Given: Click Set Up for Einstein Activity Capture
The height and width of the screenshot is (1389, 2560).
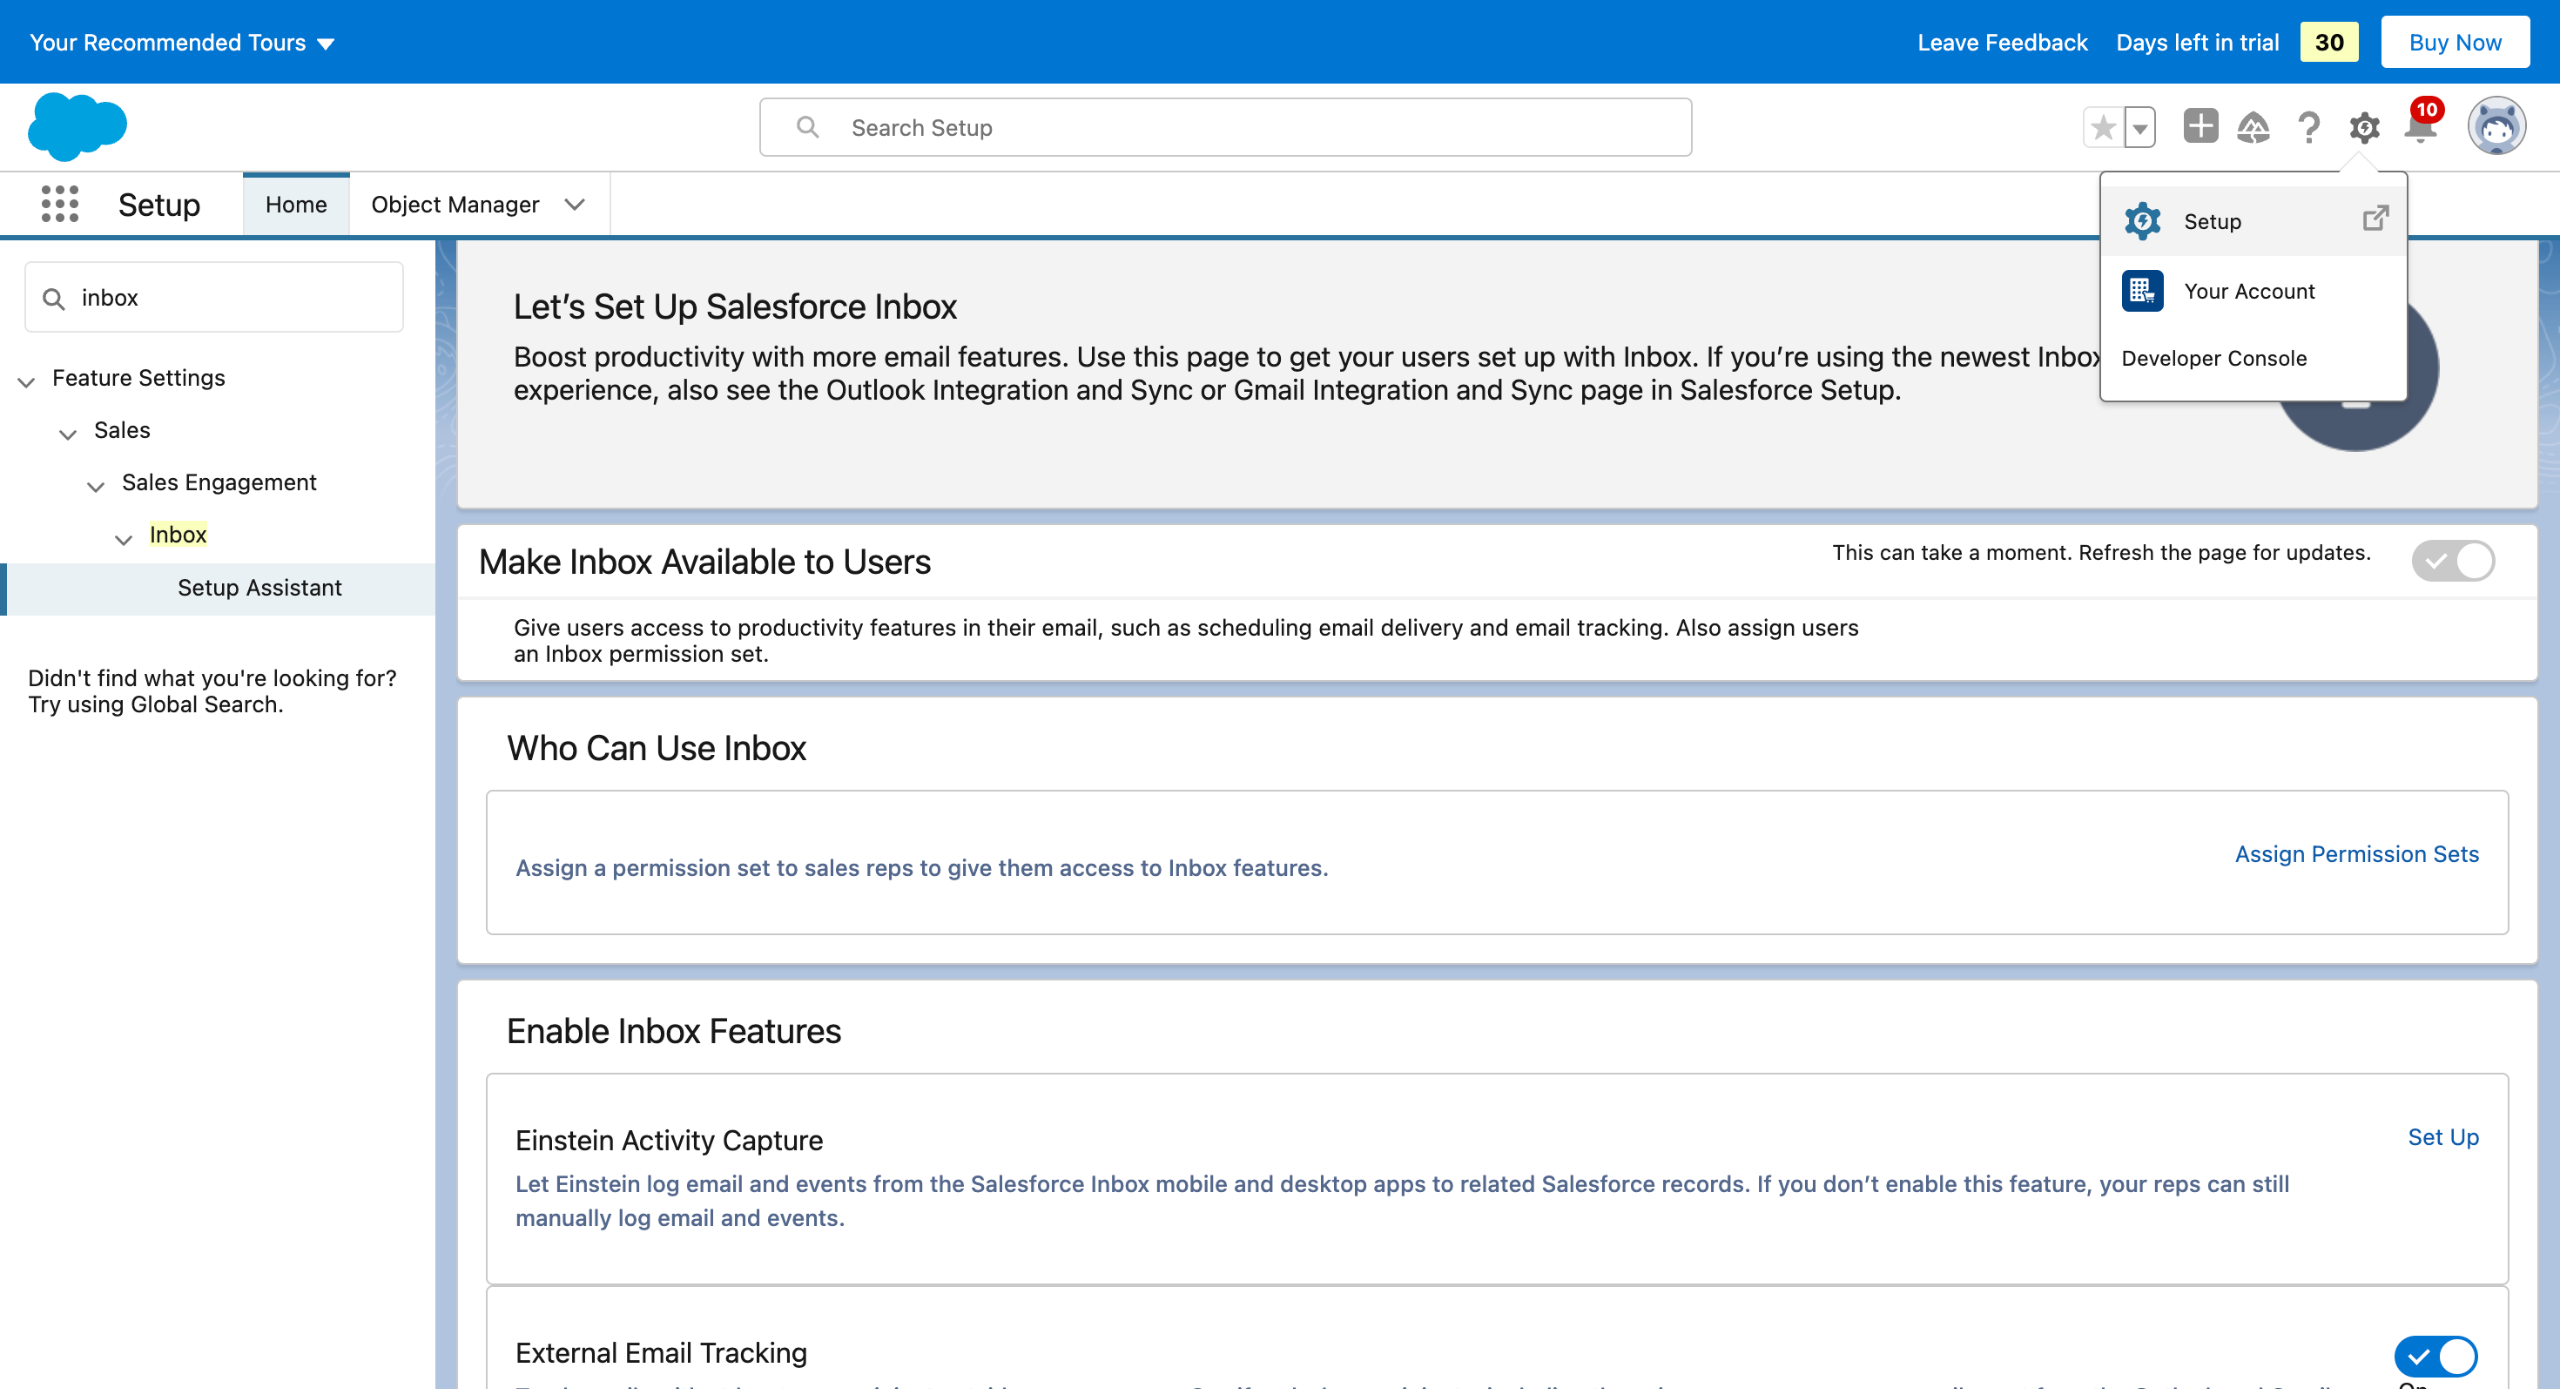Looking at the screenshot, I should (2443, 1137).
